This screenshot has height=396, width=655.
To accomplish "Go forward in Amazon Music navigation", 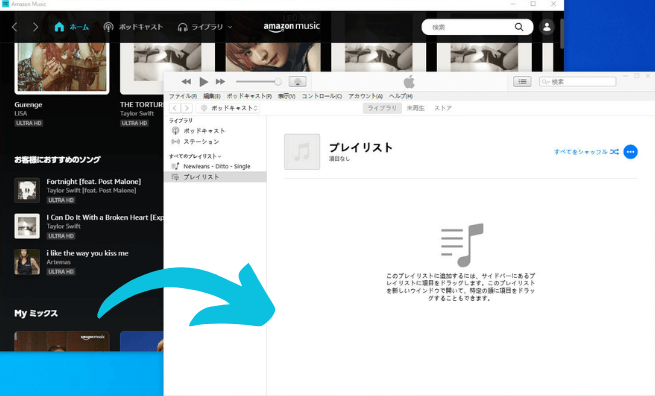I will pyautogui.click(x=36, y=27).
